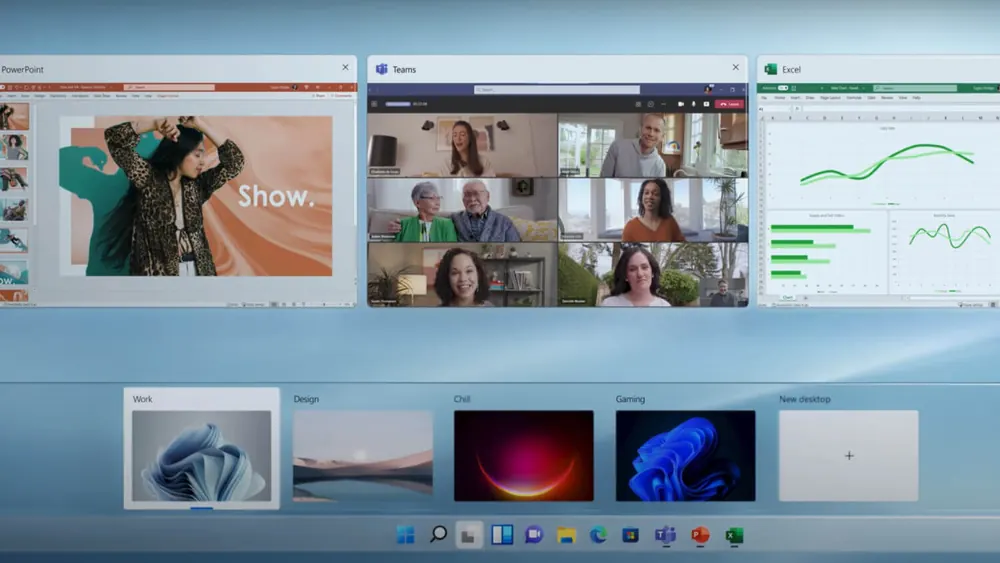Click share screen icon in Teams toolbar
This screenshot has height=563, width=1000.
706,104
